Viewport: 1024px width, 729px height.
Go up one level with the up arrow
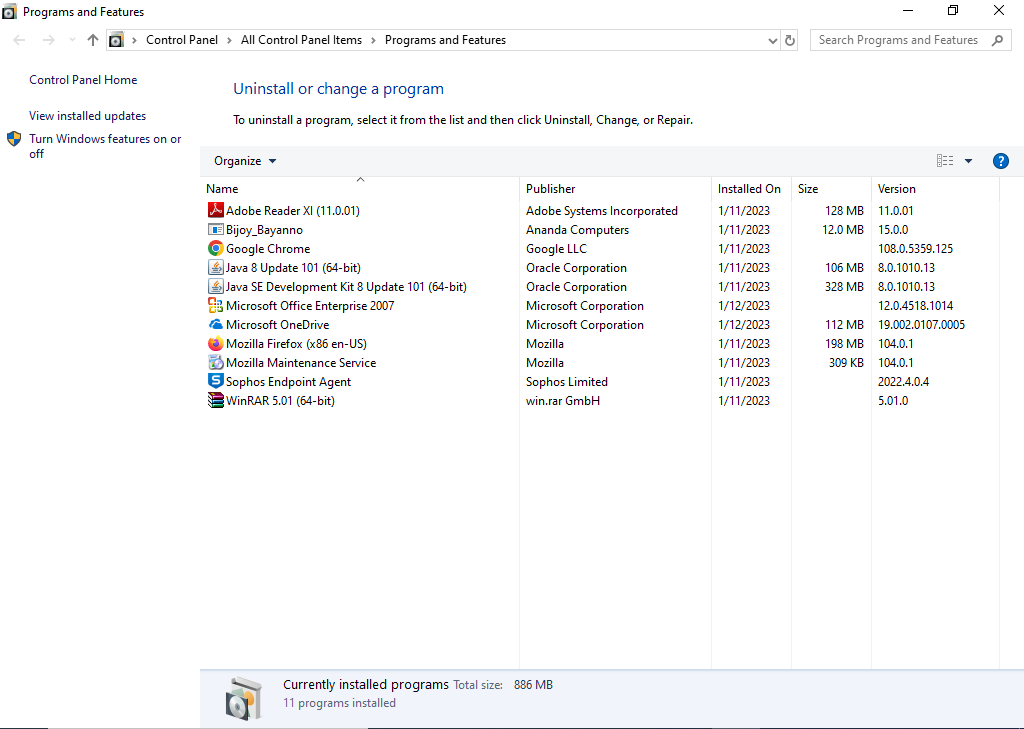93,40
